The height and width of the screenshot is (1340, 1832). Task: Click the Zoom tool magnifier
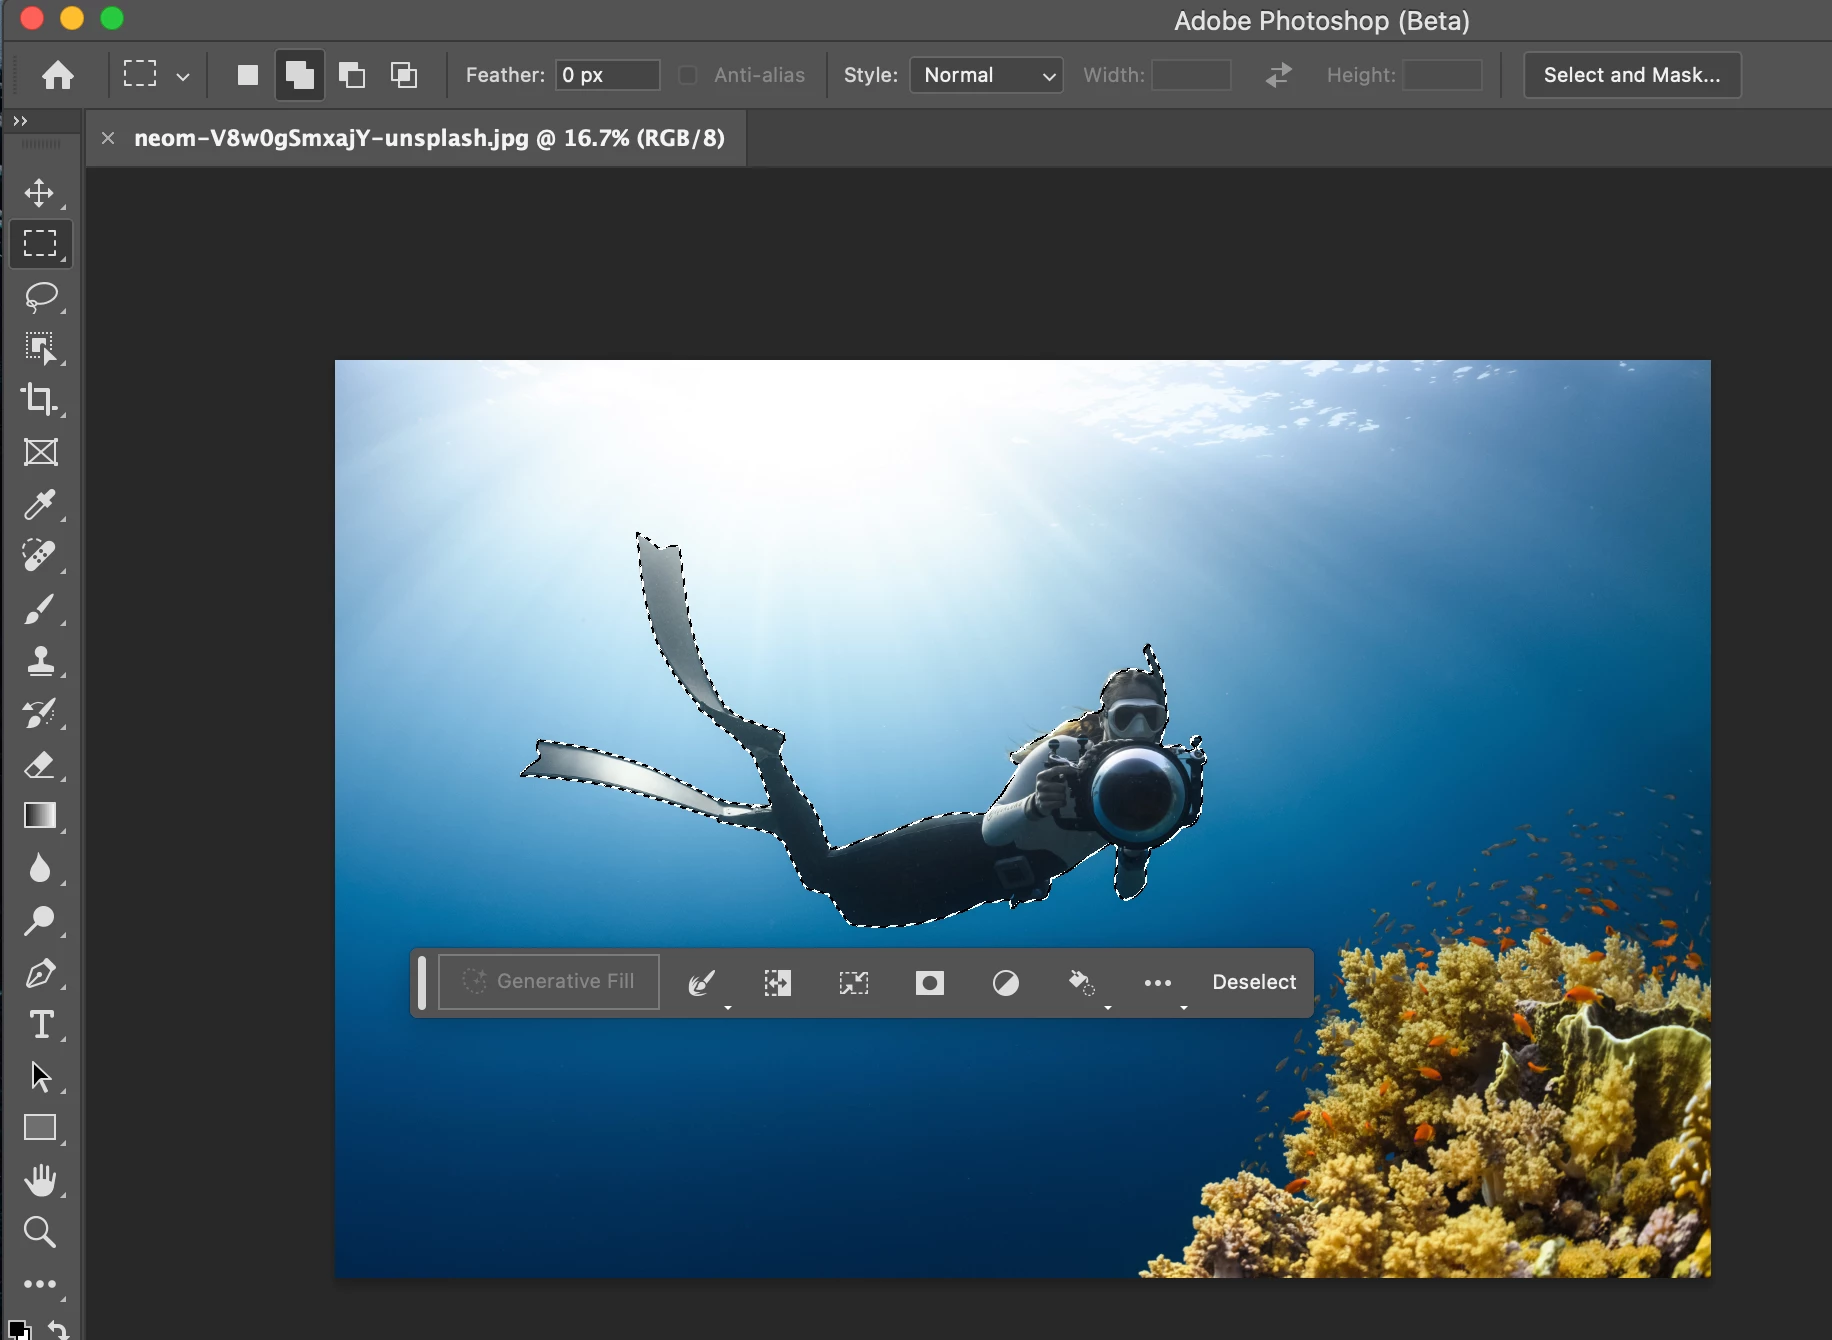click(x=40, y=1232)
